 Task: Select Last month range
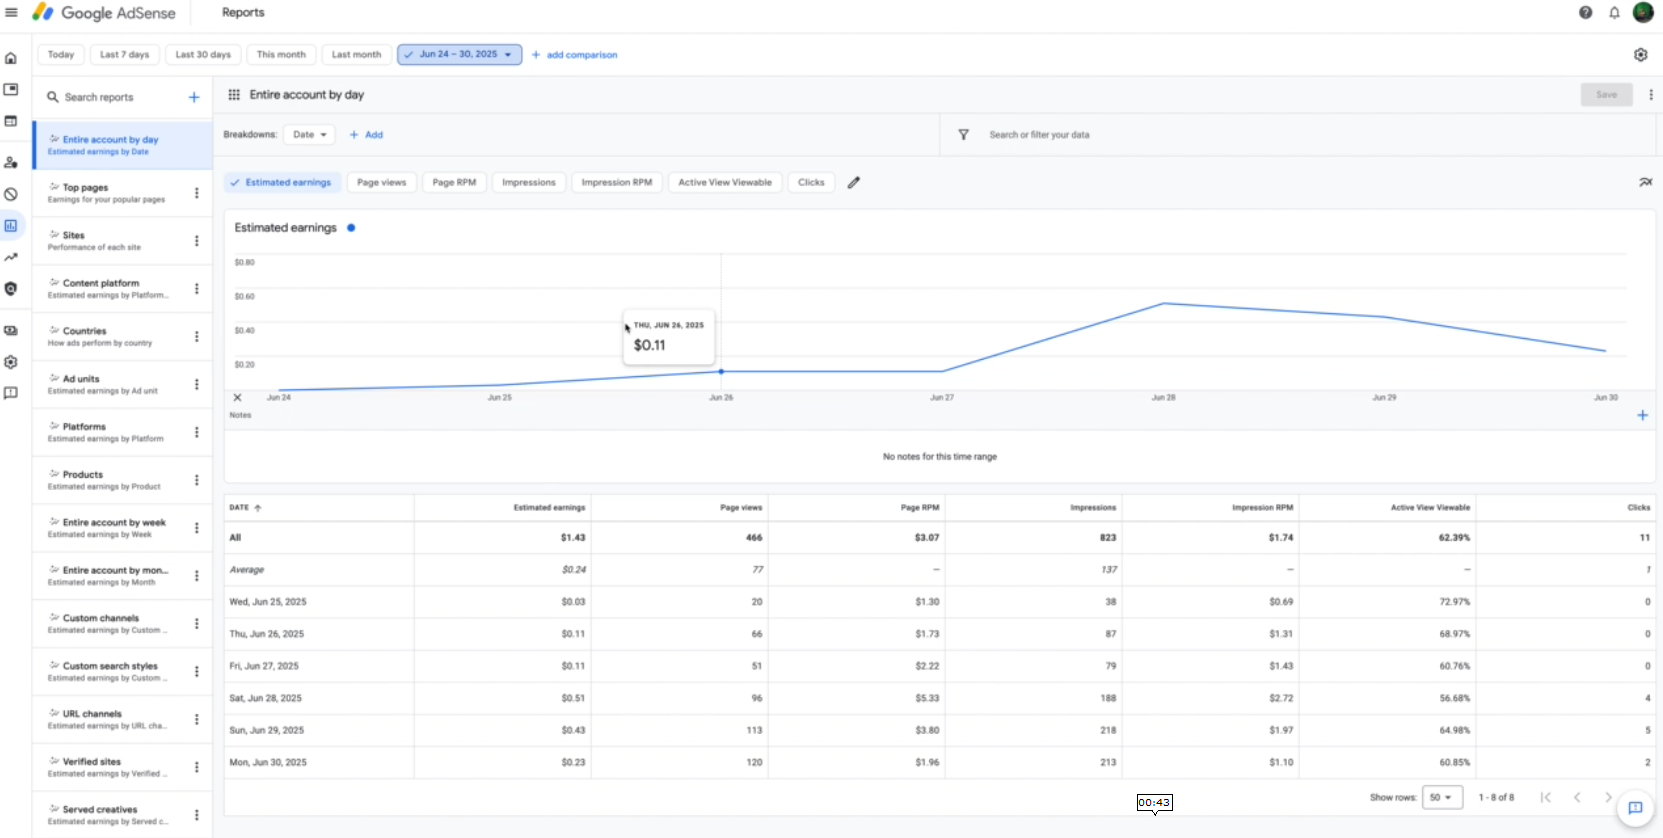pyautogui.click(x=356, y=55)
